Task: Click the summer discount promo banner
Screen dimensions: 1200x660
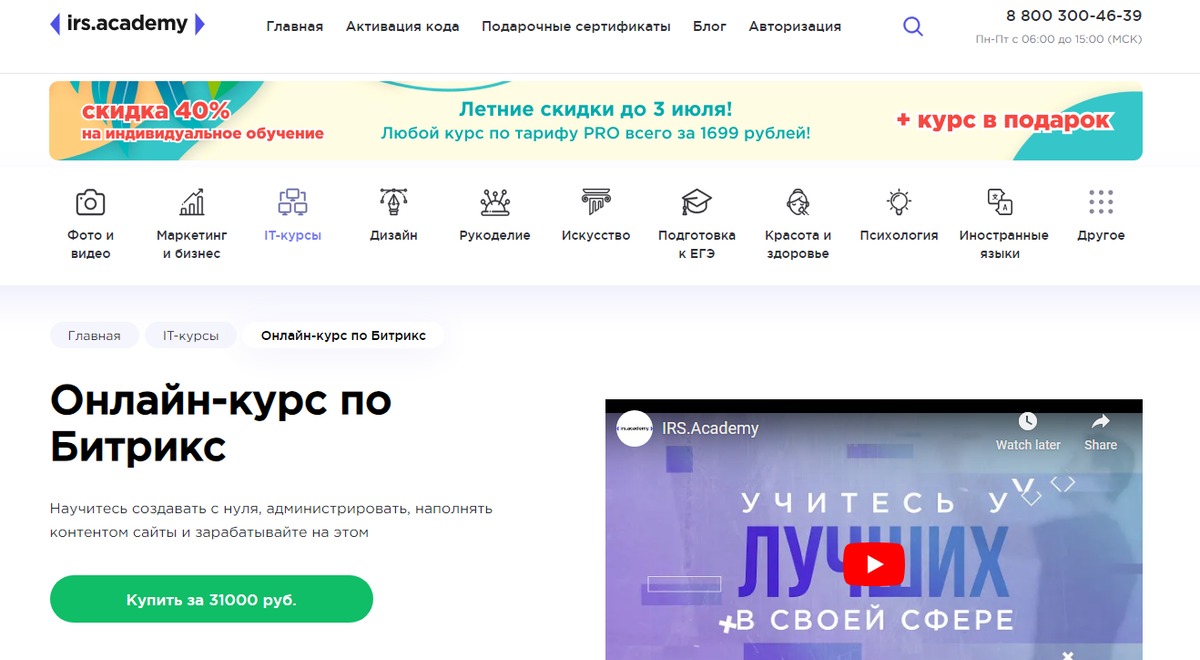Action: [596, 121]
